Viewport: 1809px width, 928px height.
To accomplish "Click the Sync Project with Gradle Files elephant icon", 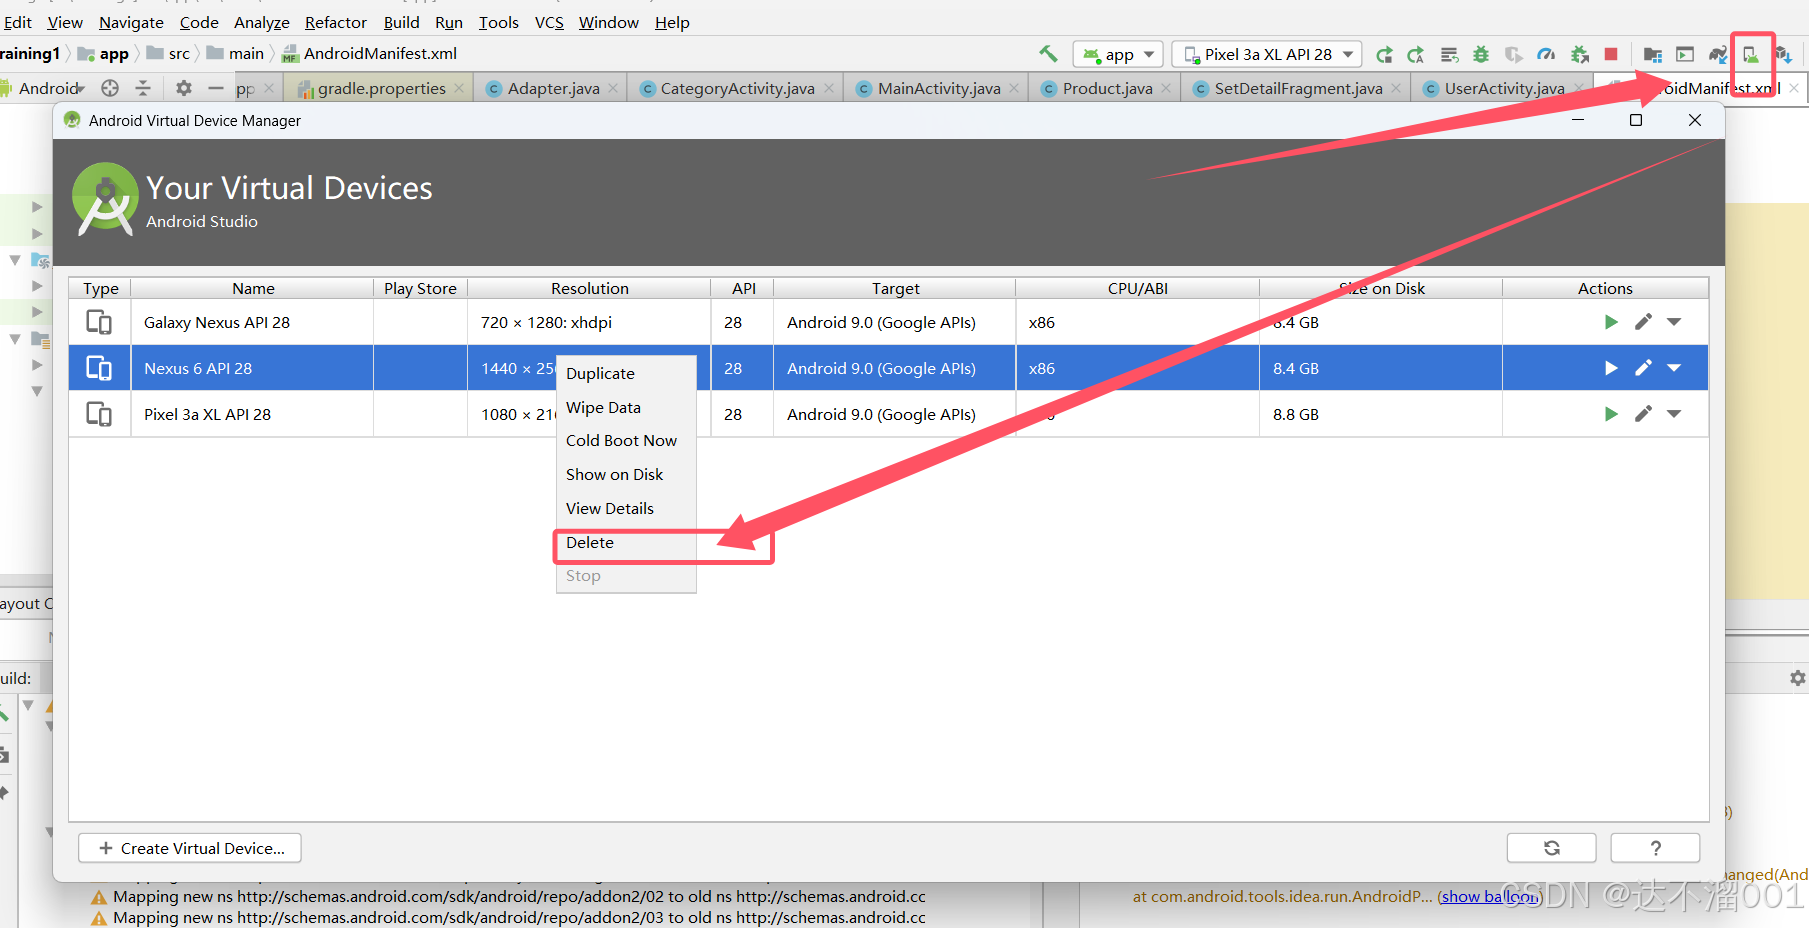I will [1718, 54].
